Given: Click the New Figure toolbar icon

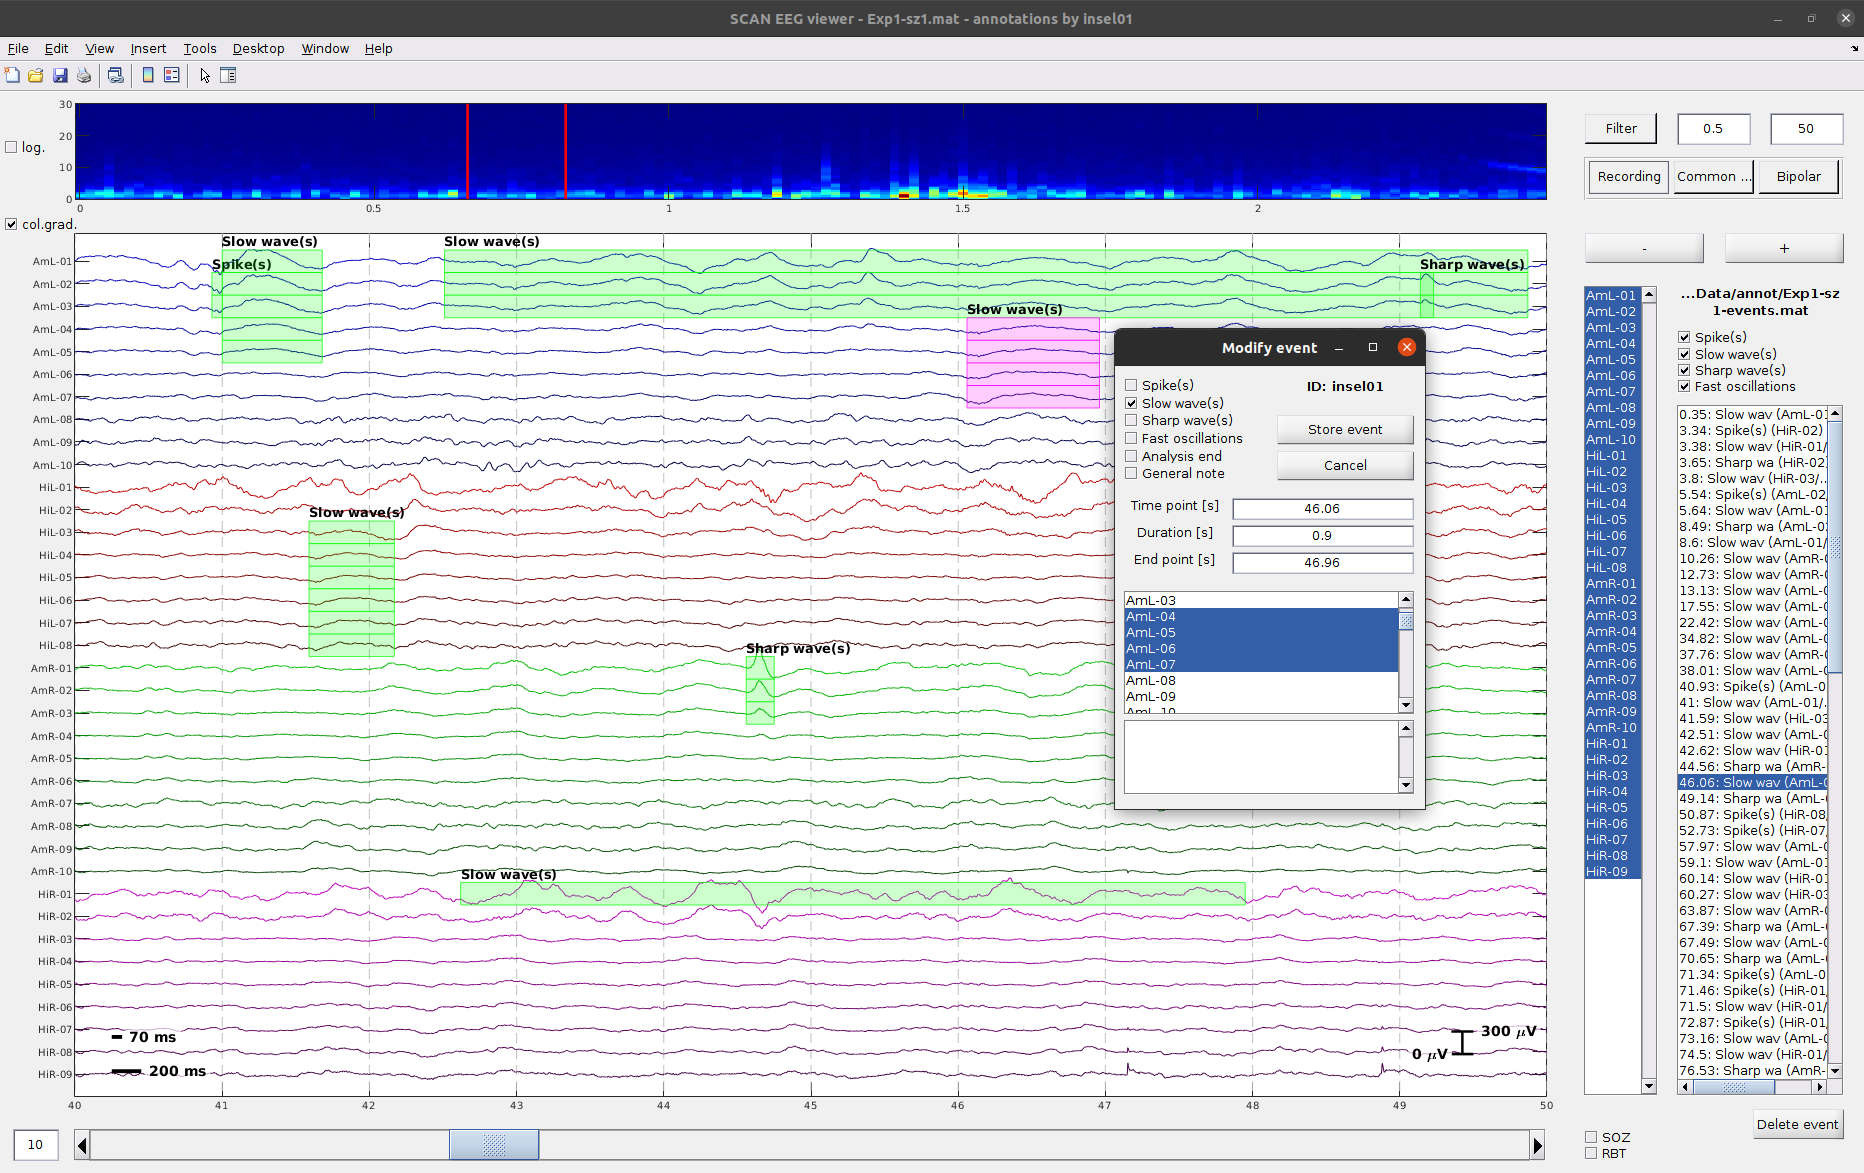Looking at the screenshot, I should pos(12,75).
